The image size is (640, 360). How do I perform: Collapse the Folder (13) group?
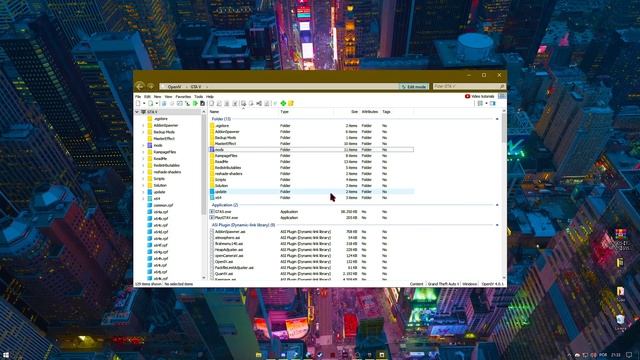pos(497,119)
